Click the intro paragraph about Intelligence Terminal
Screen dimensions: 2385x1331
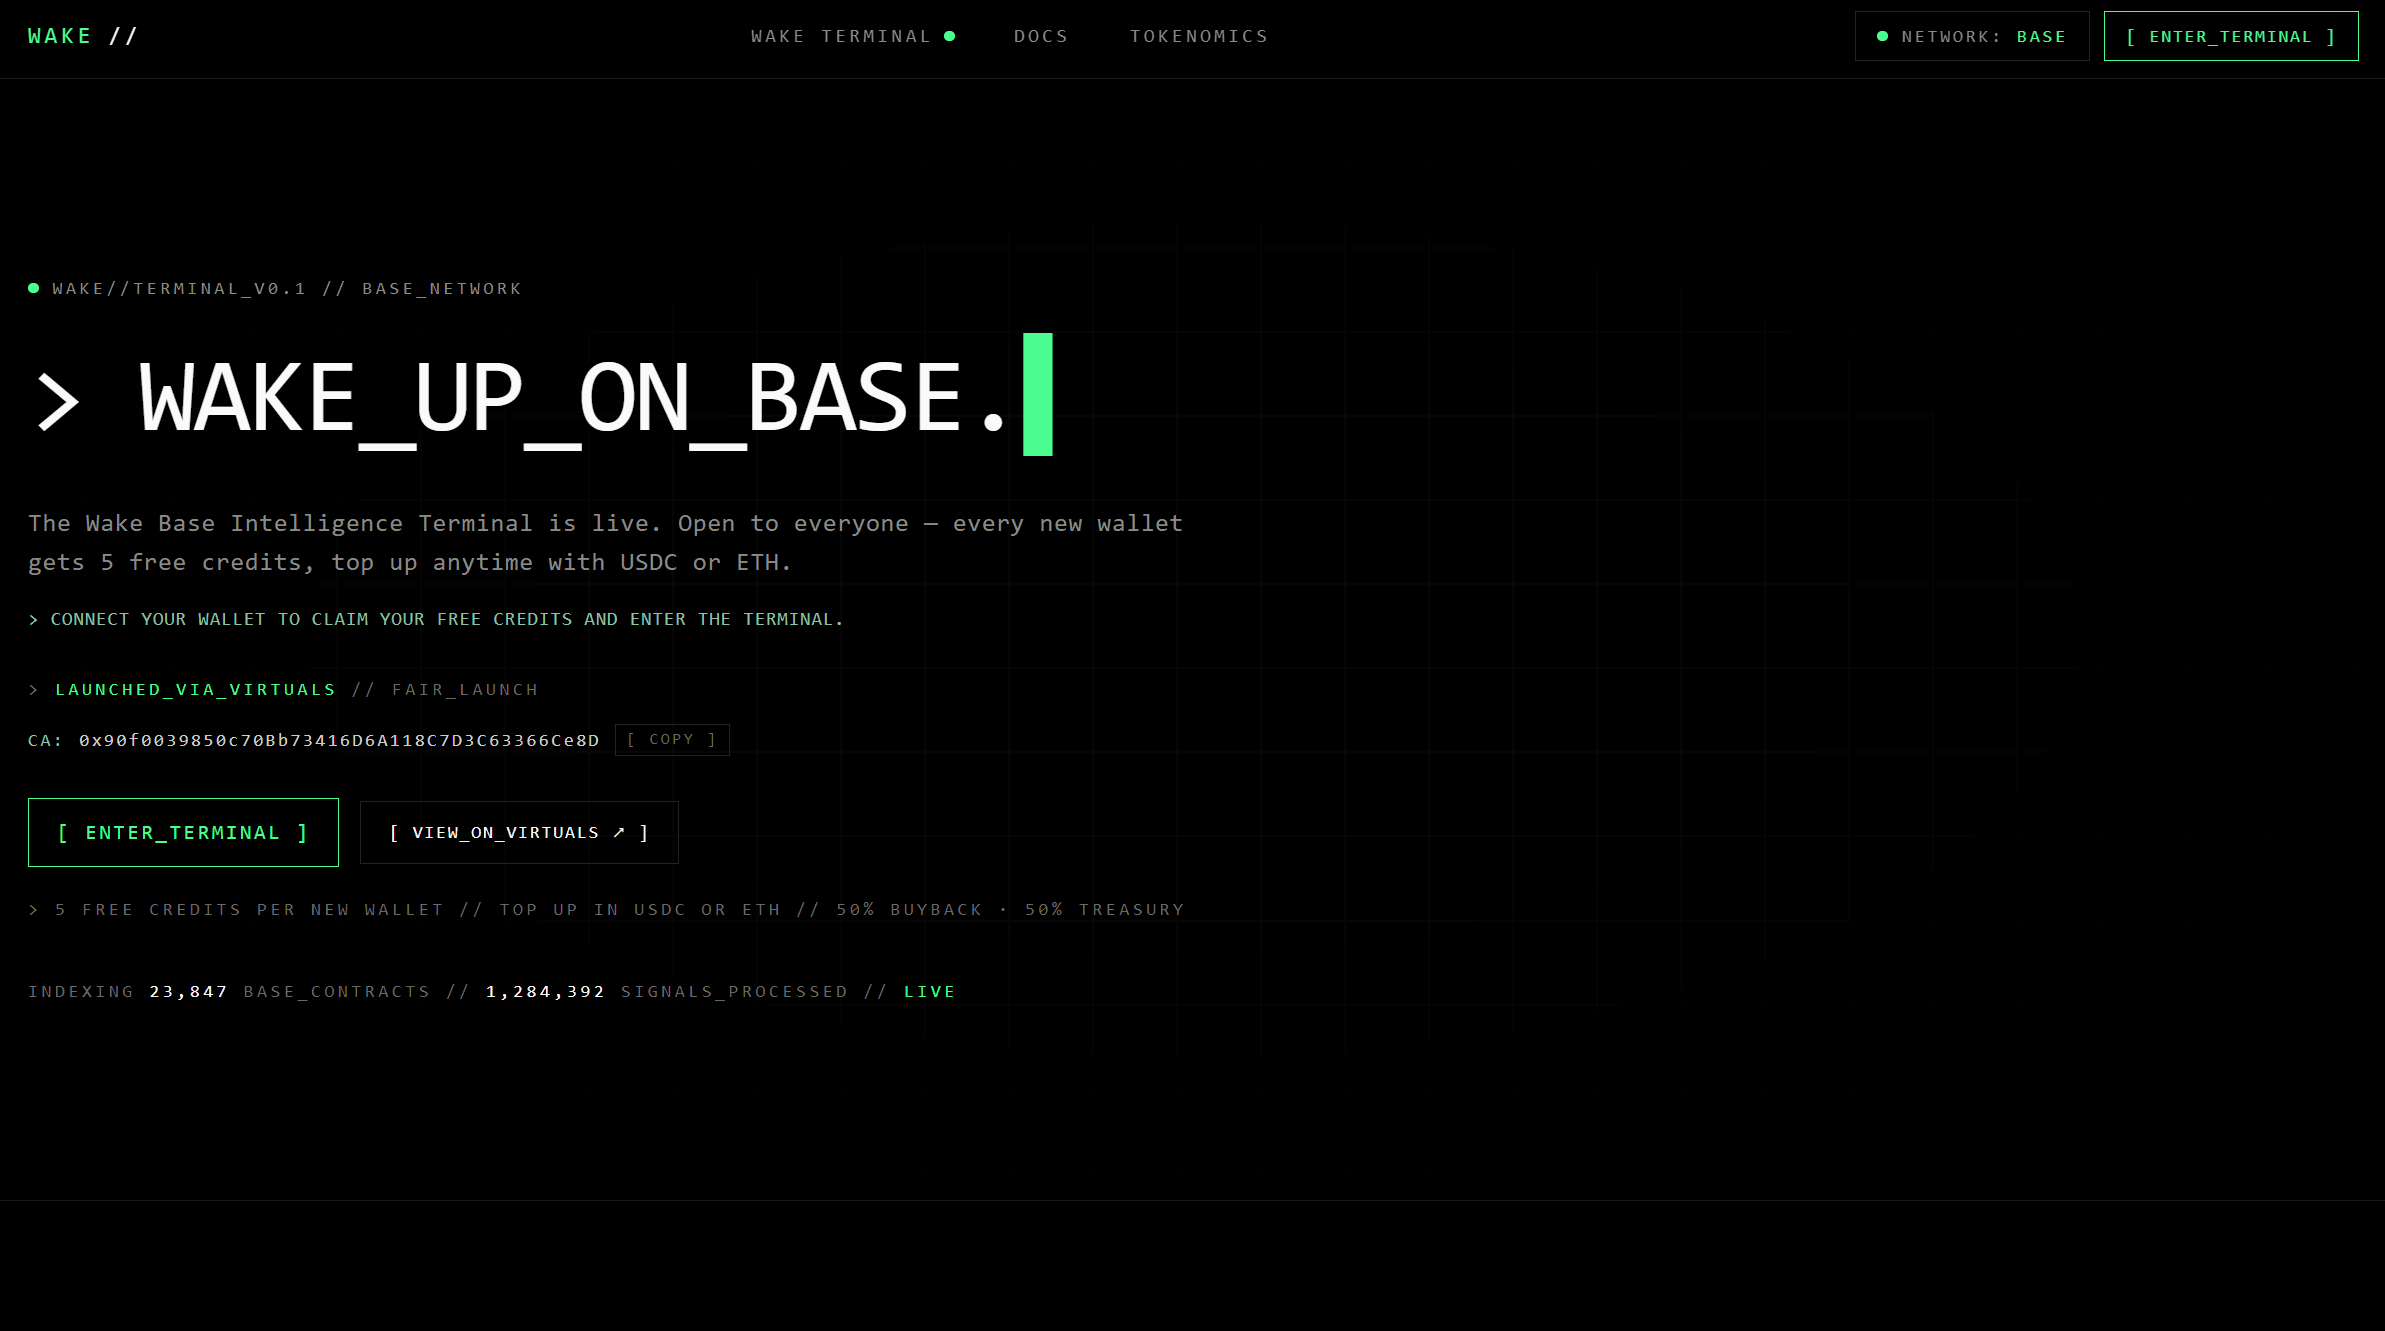click(x=606, y=543)
